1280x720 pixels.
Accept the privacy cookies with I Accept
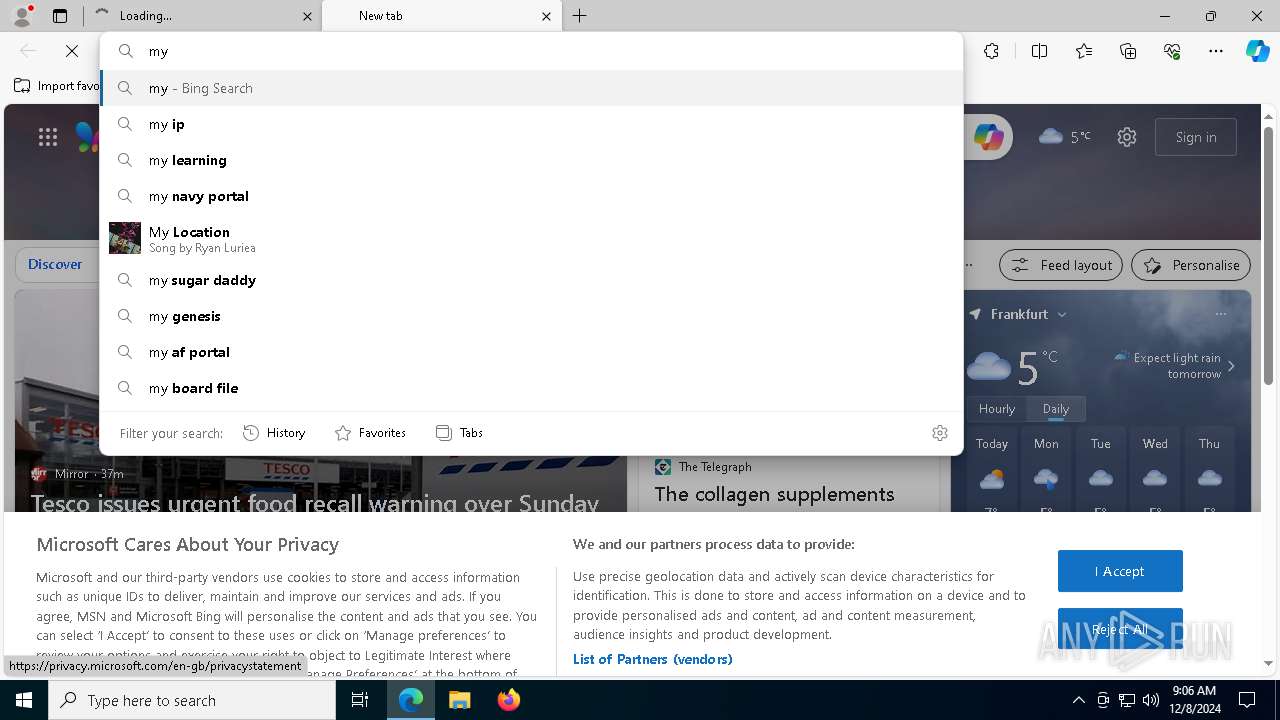(x=1120, y=571)
